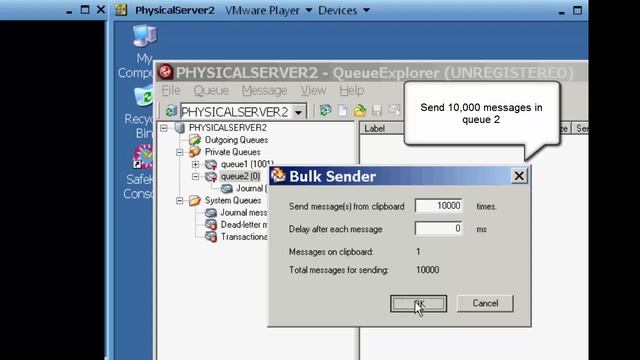Click the Bulk Sender dialog title icon
Image resolution: width=640 pixels, height=360 pixels.
pyautogui.click(x=278, y=176)
